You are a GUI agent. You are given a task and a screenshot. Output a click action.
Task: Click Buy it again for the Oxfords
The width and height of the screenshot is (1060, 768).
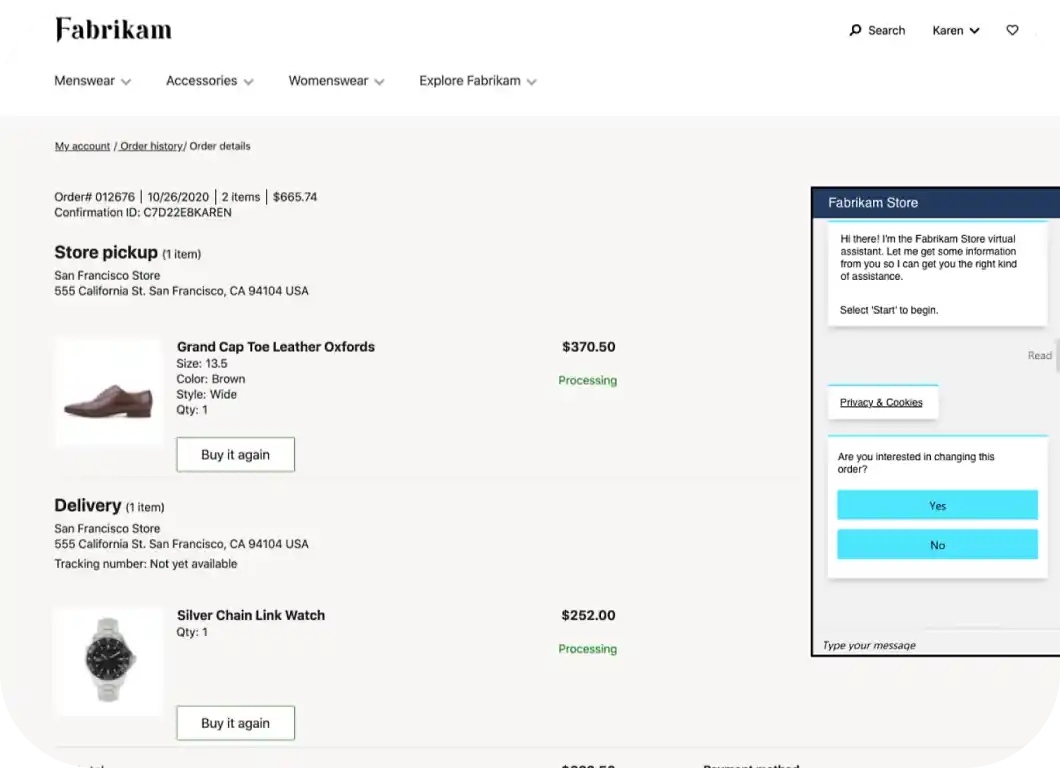[235, 454]
